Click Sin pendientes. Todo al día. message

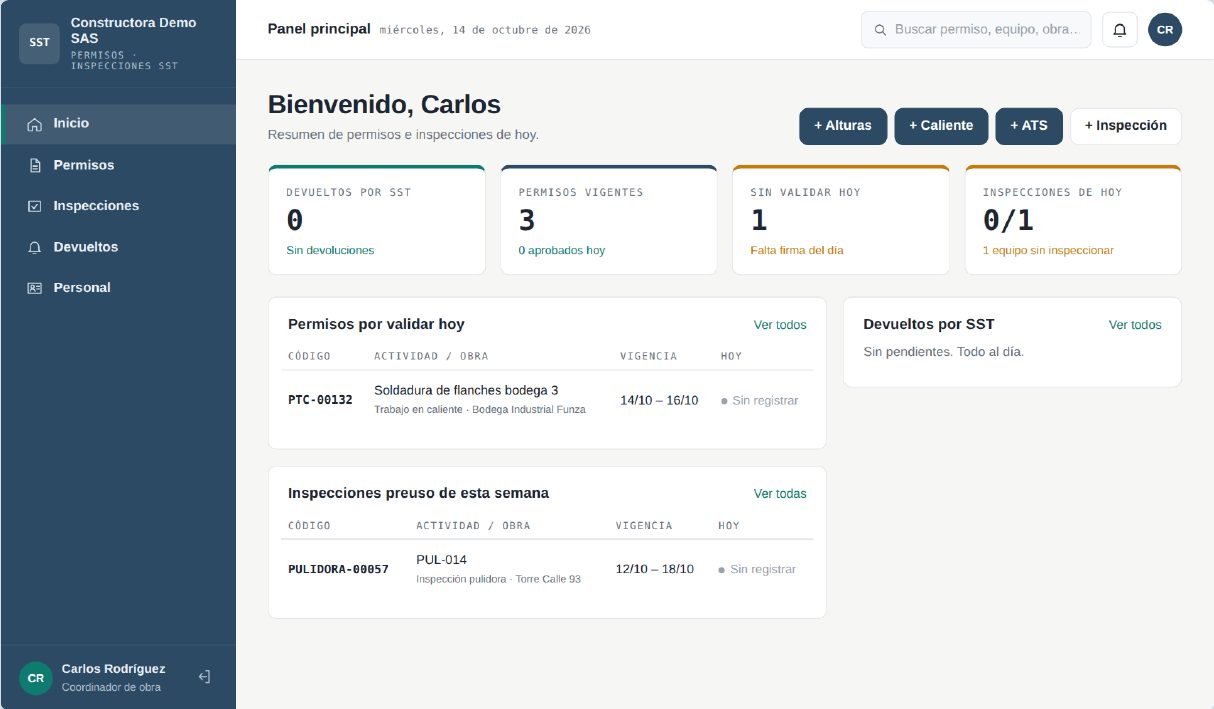pos(943,352)
